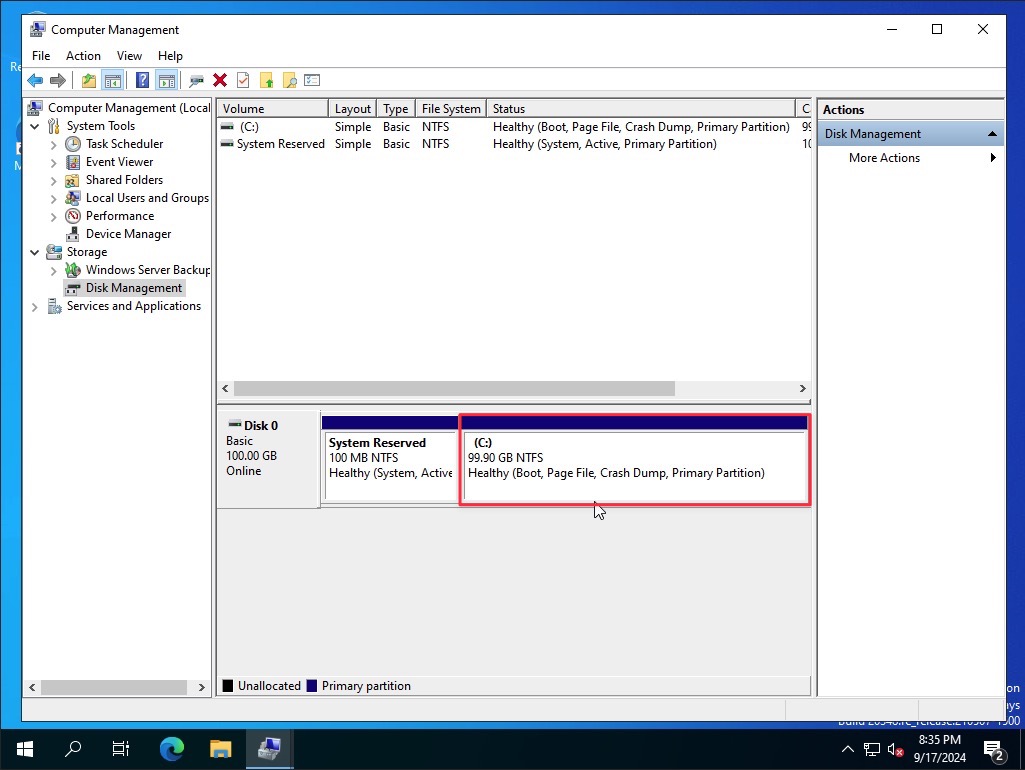This screenshot has width=1025, height=770.
Task: Open the Windows Start menu
Action: [x=24, y=749]
